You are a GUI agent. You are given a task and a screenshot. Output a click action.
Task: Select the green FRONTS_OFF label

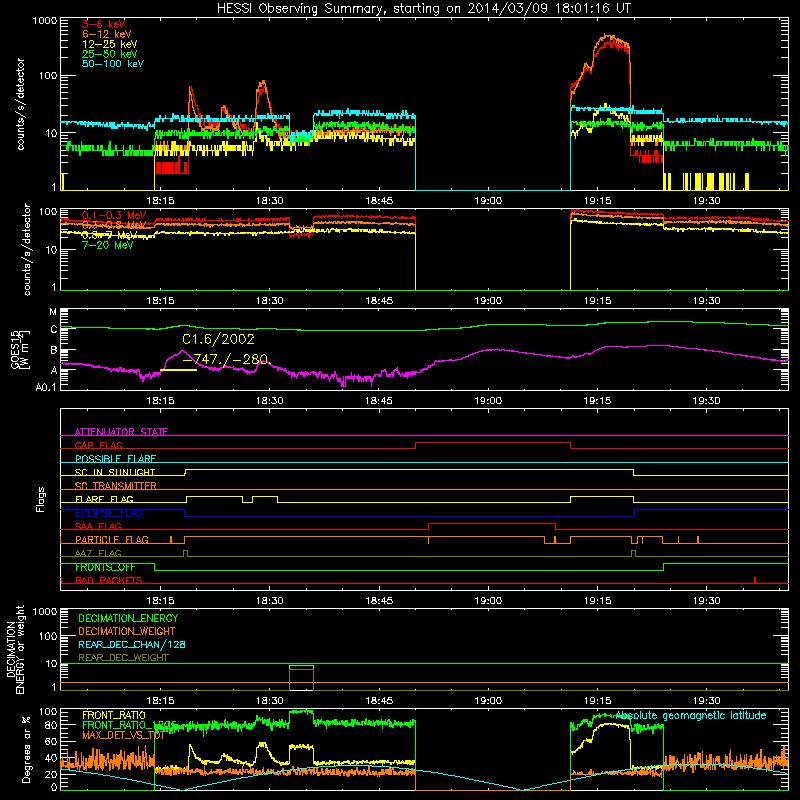(x=105, y=567)
